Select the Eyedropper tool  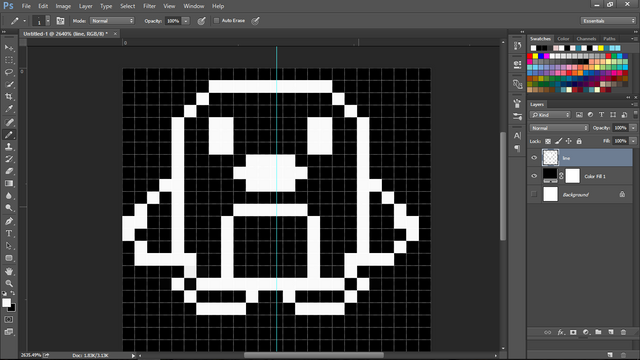(x=9, y=109)
